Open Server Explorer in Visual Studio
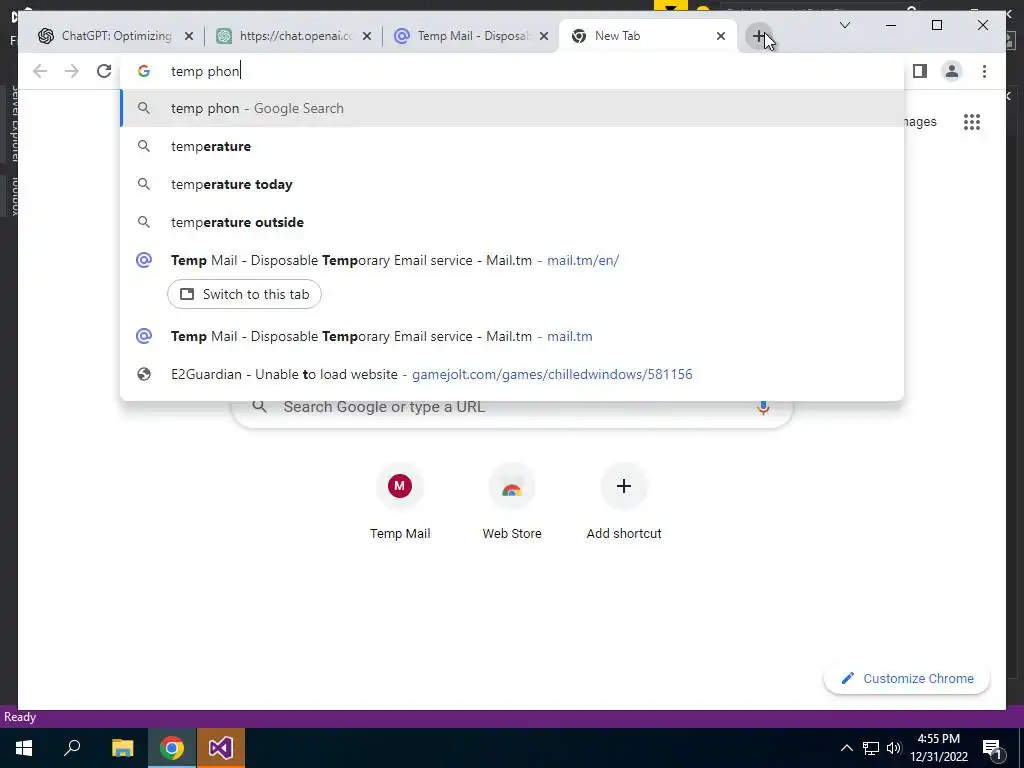 [x=13, y=123]
